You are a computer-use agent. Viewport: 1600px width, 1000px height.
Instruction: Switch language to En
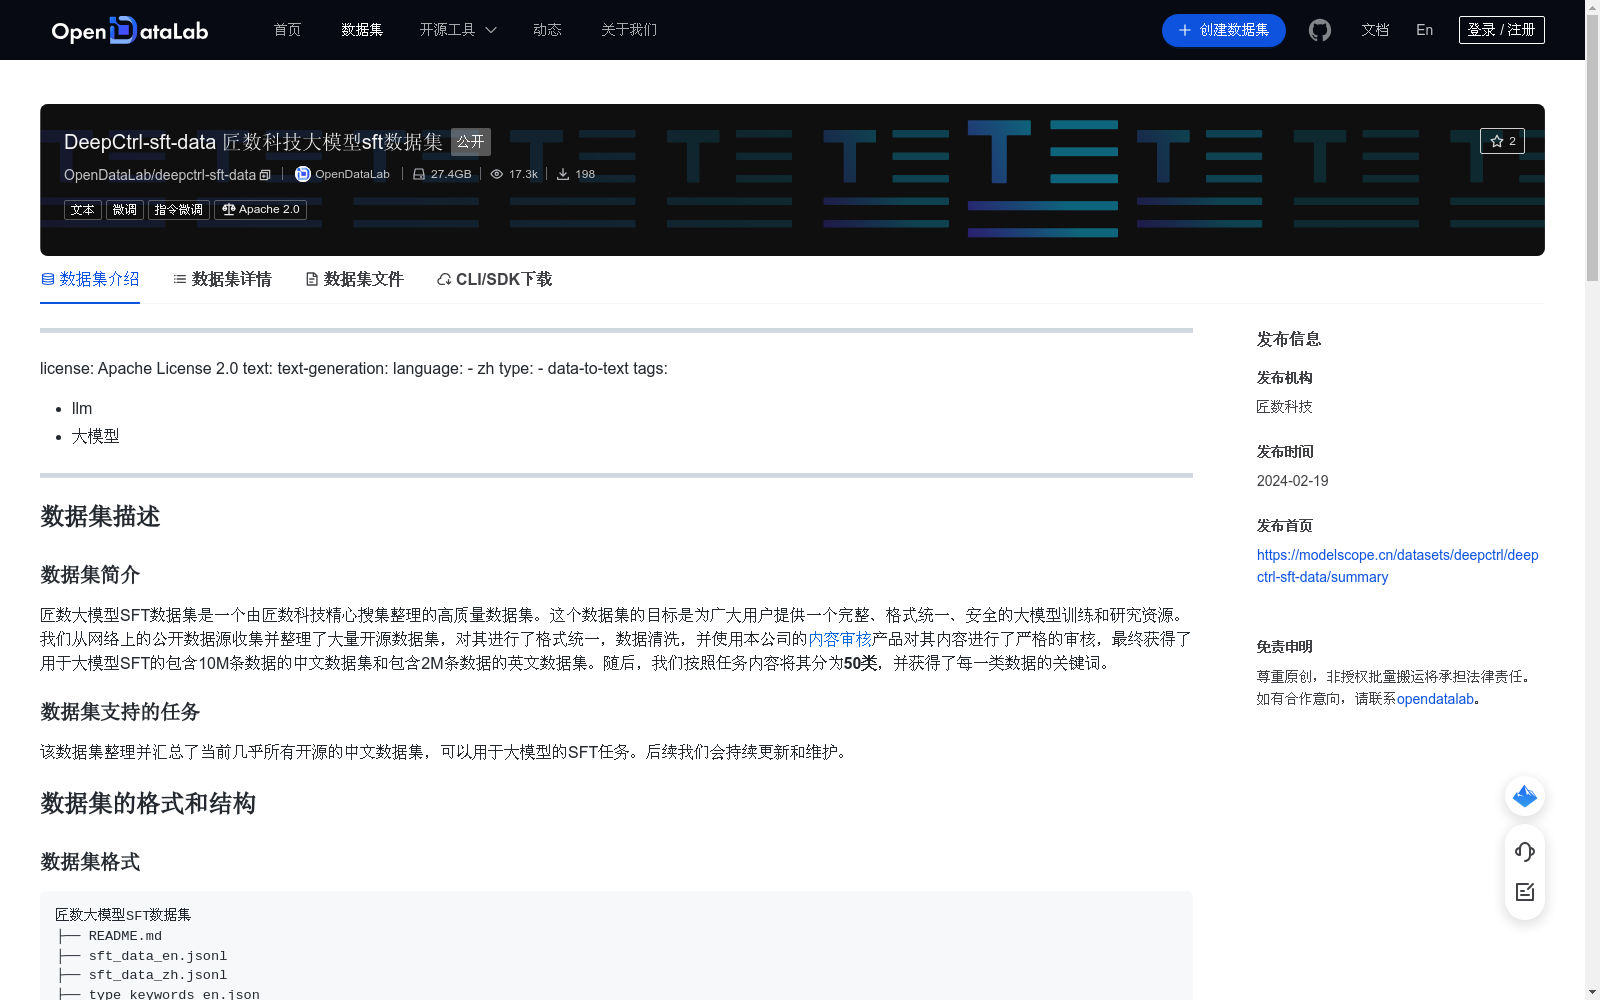point(1424,30)
